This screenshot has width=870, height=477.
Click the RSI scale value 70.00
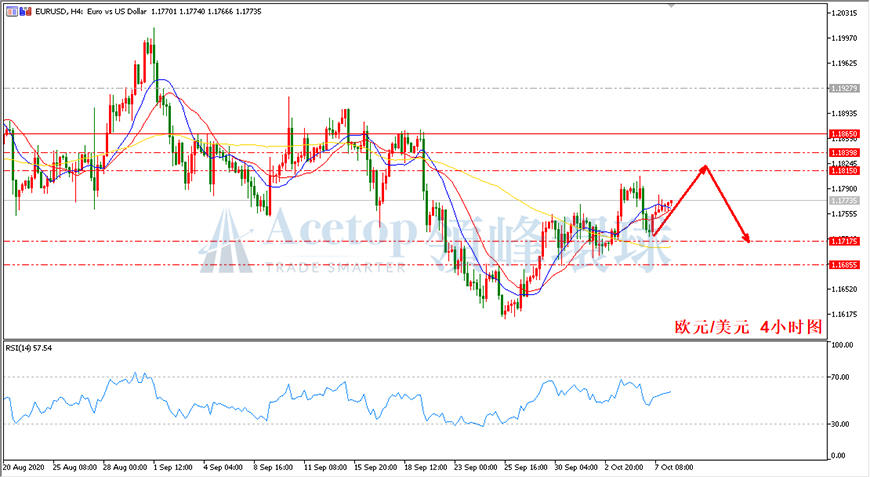pos(841,377)
